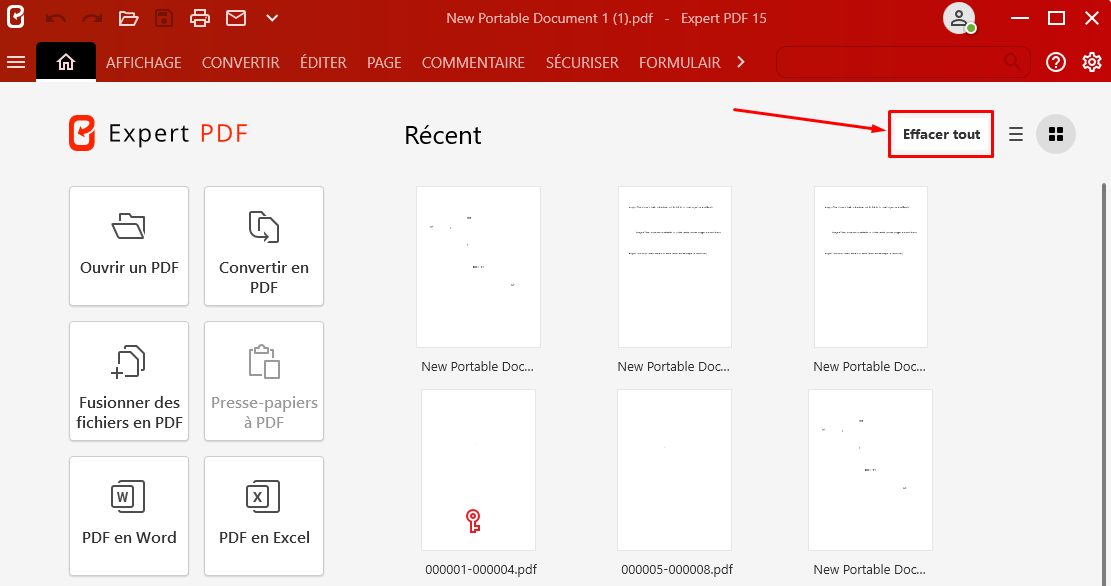Viewport: 1111px width, 586px height.
Task: Click the redo arrow in the title bar
Action: pos(92,18)
